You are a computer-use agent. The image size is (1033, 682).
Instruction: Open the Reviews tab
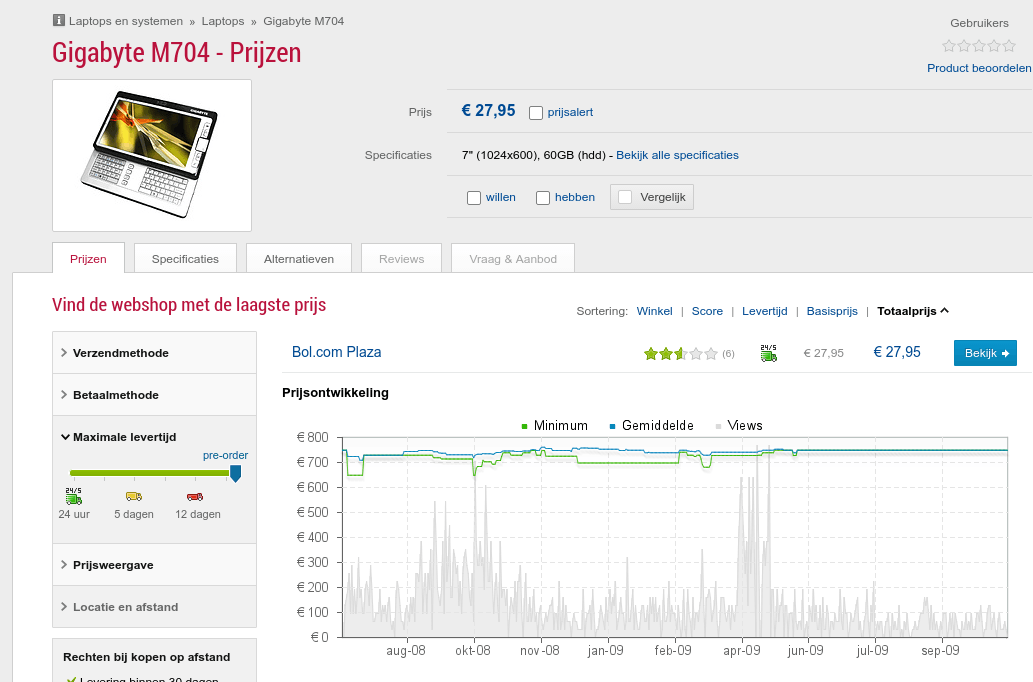click(401, 258)
